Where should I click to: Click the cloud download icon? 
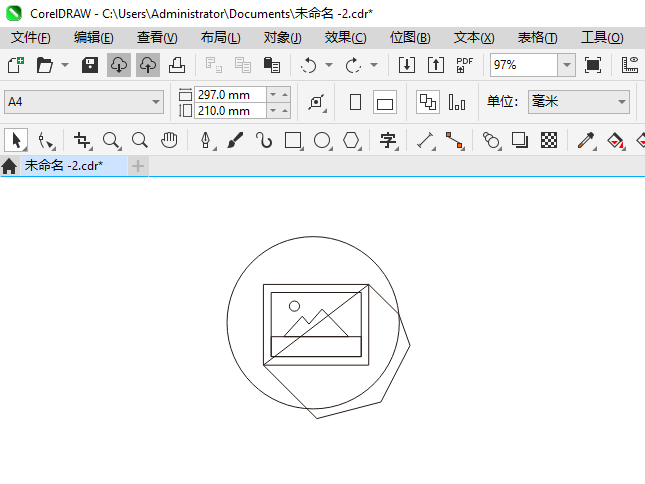pos(119,65)
